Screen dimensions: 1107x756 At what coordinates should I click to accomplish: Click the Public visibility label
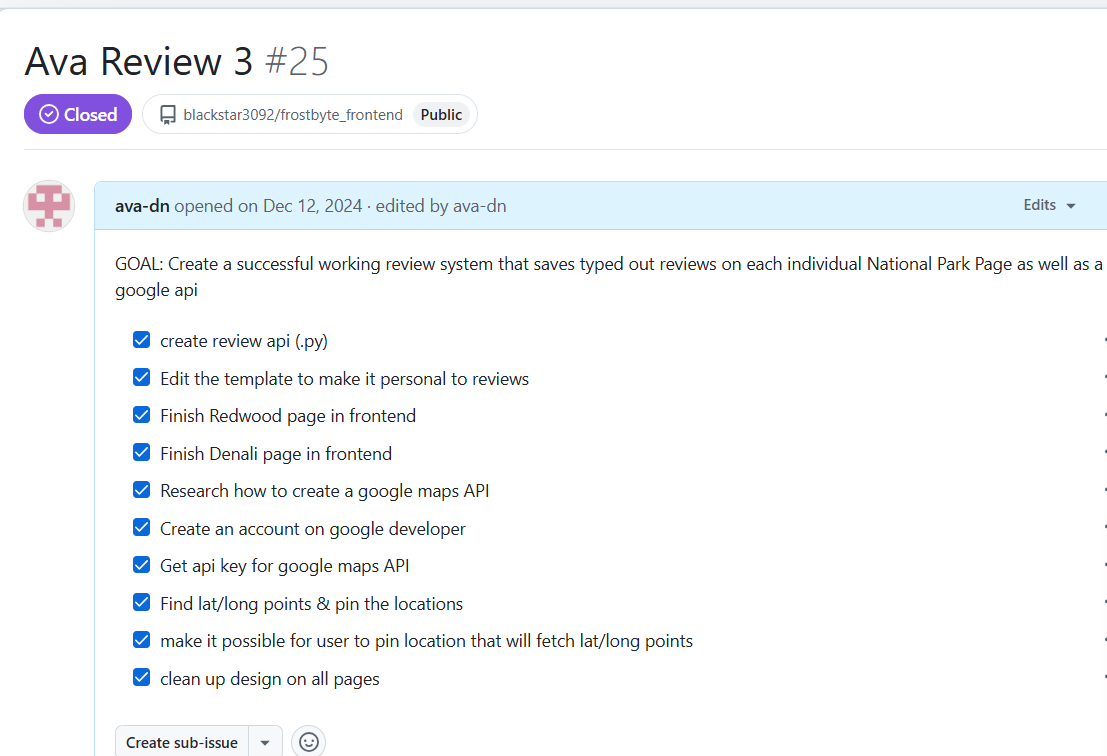(441, 115)
